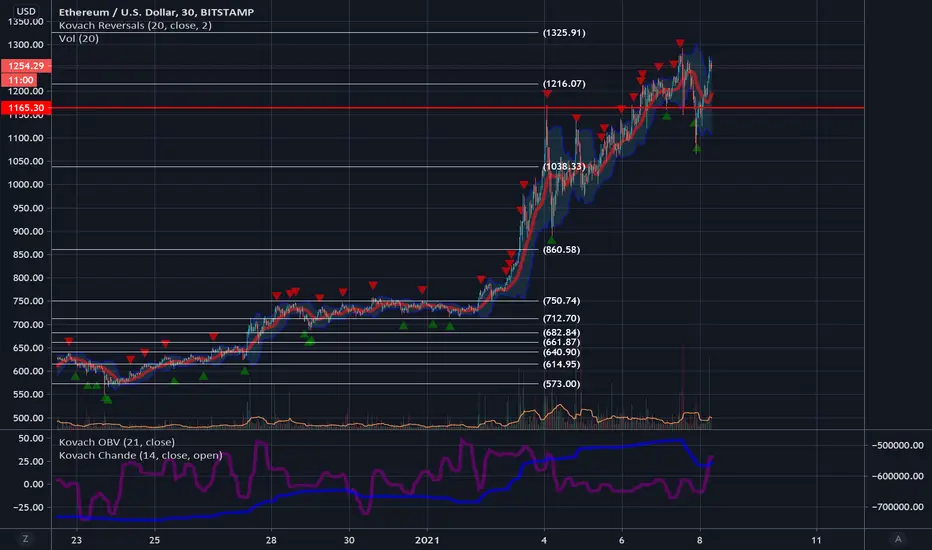The width and height of the screenshot is (932, 550).
Task: Select the (1038.33) level label
Action: pyautogui.click(x=563, y=166)
